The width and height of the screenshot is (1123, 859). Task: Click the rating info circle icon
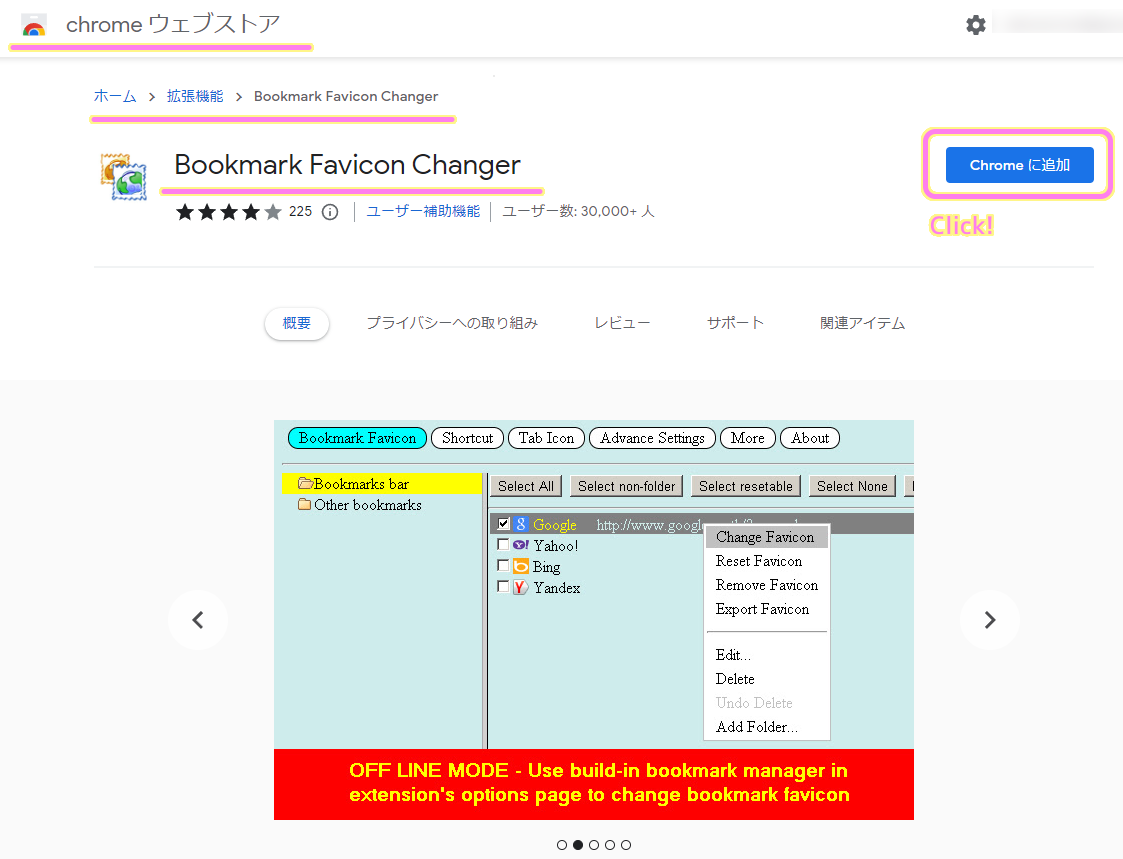pos(330,212)
